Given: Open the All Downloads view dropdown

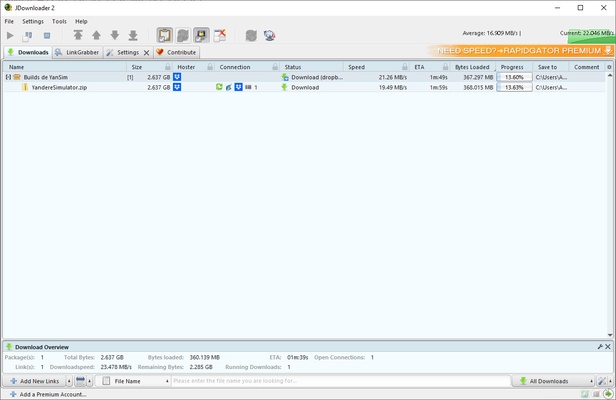Looking at the screenshot, I should point(554,381).
